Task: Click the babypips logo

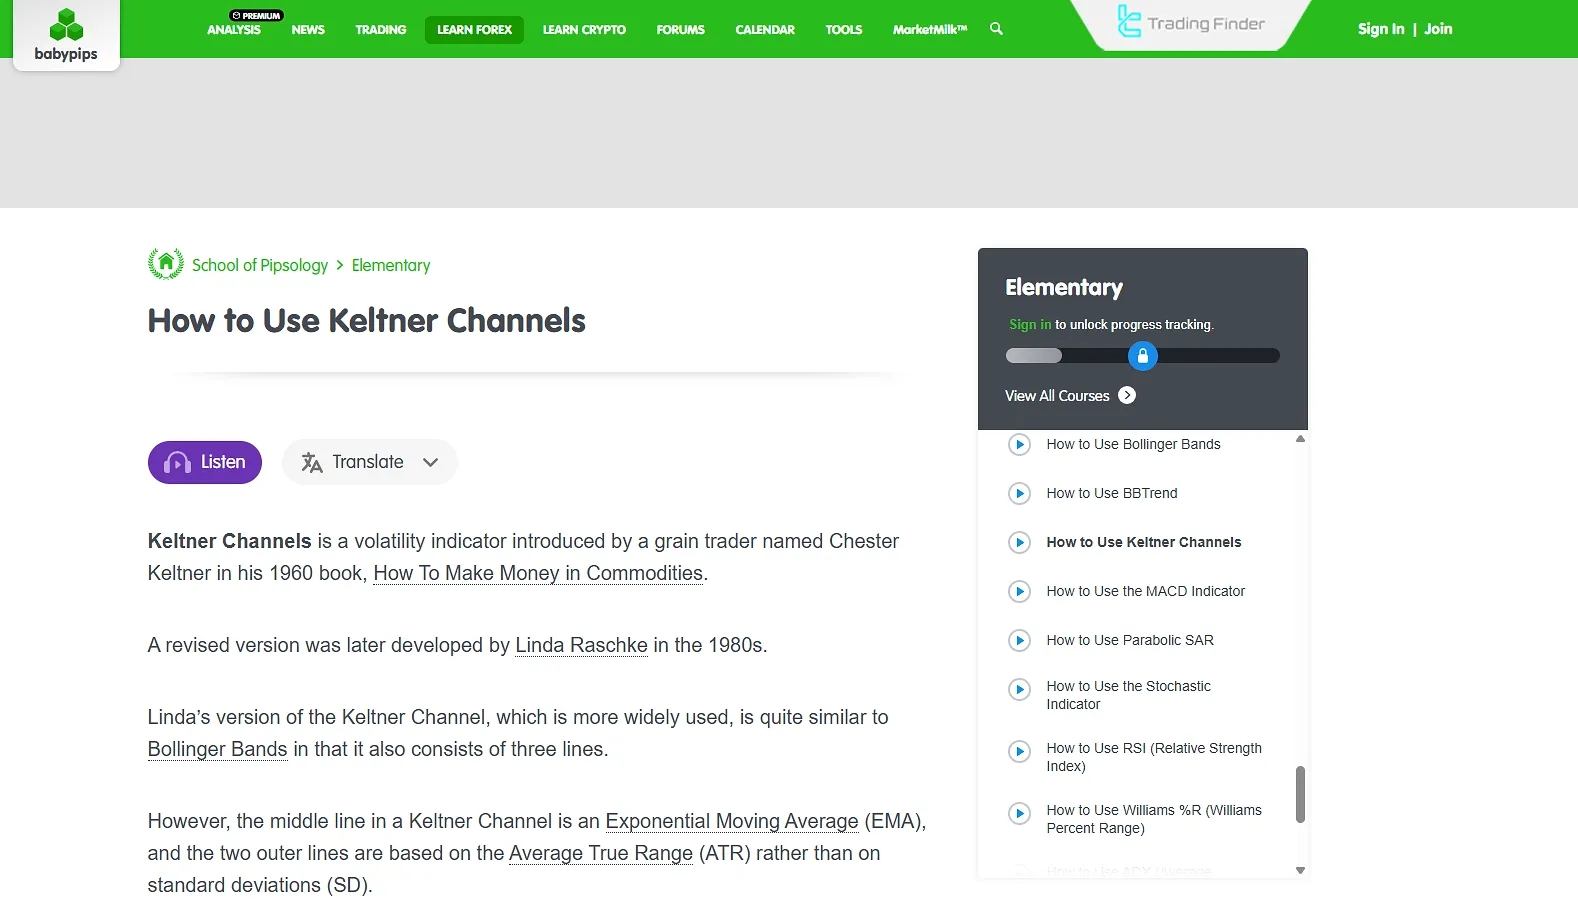Action: point(66,35)
